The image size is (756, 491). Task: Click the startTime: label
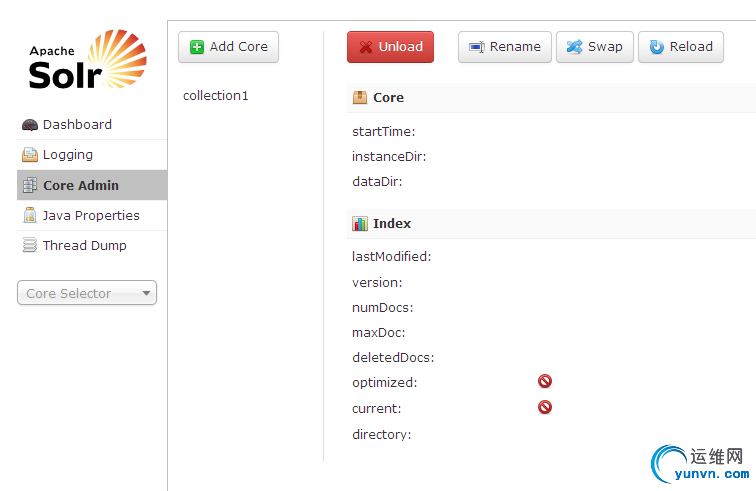pos(384,132)
